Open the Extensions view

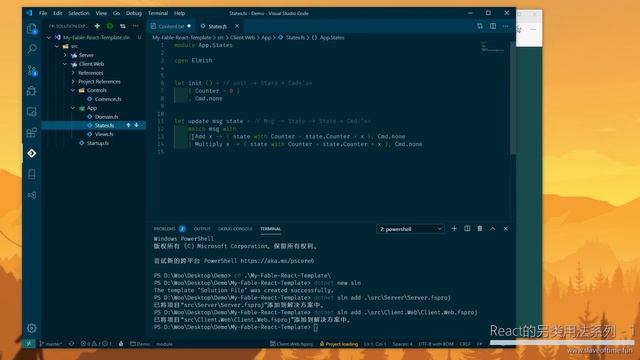[32, 132]
